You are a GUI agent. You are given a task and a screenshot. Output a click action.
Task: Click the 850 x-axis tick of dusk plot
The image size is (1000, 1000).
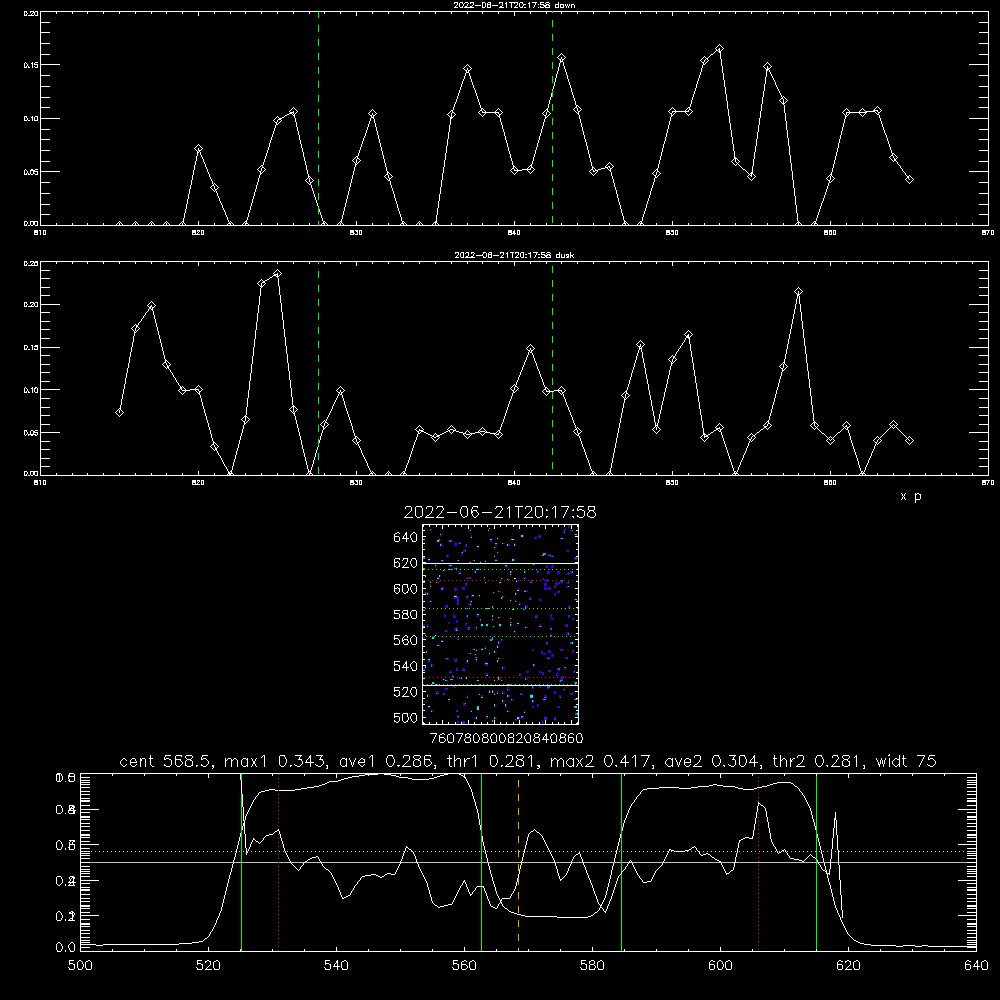point(672,483)
